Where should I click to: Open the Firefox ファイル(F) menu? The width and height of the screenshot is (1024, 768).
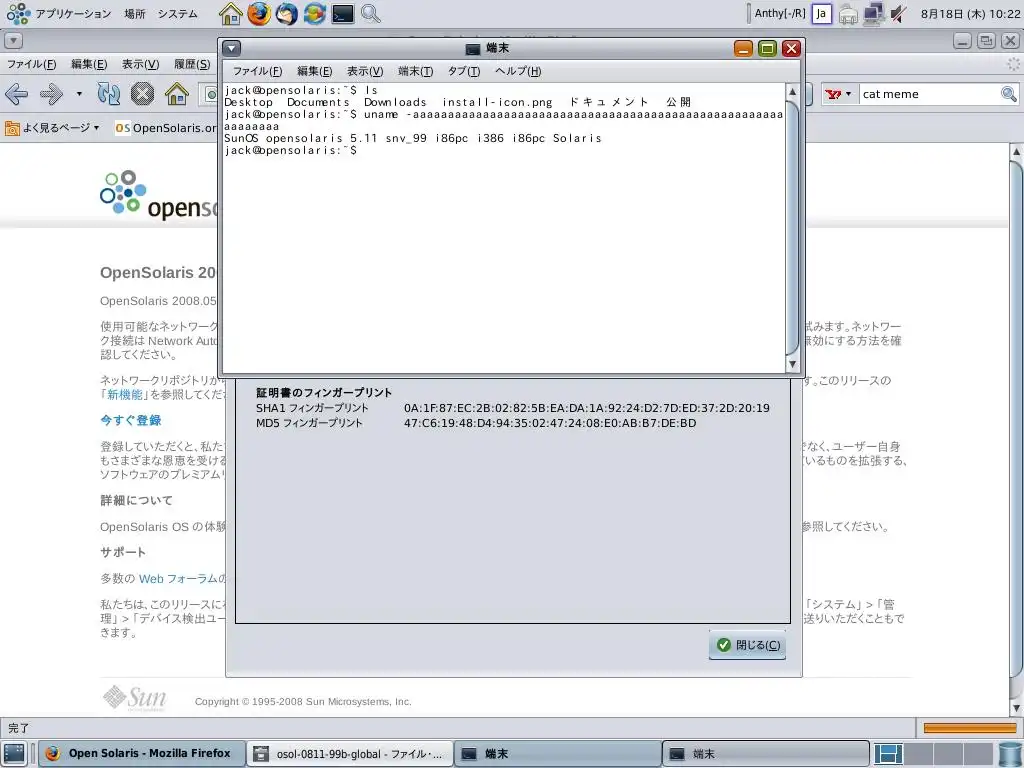(31, 64)
